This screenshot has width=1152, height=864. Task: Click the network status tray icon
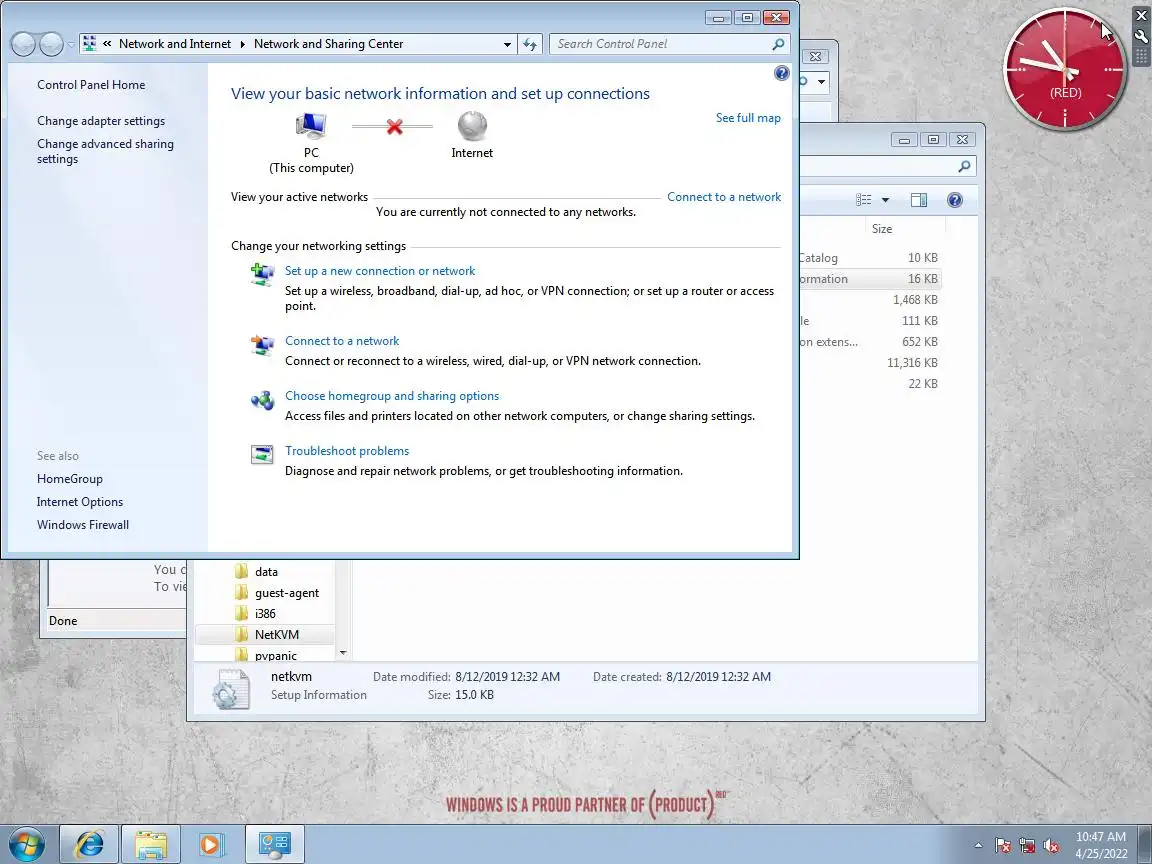1026,846
